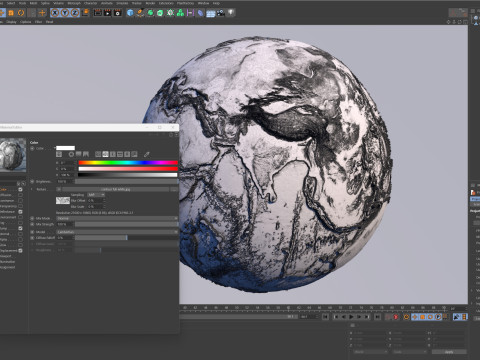This screenshot has width=480, height=360.
Task: Click the Apply button in coordinates panel
Action: (449, 352)
